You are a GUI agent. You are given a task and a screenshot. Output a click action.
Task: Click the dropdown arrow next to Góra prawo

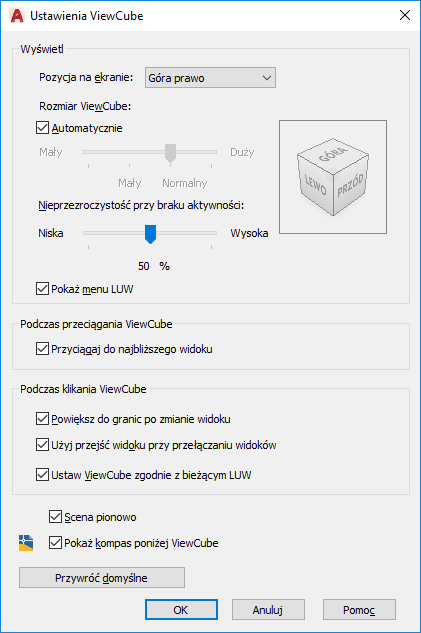(x=267, y=78)
